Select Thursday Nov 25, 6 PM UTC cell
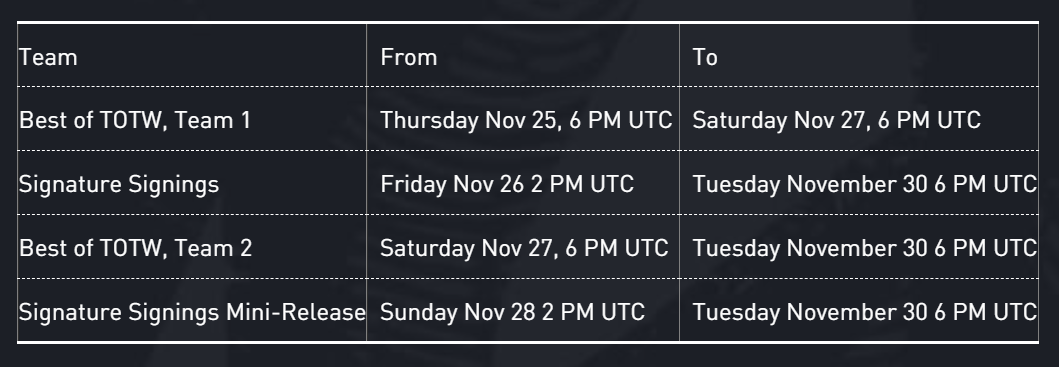Viewport: 1059px width, 367px height. [523, 119]
